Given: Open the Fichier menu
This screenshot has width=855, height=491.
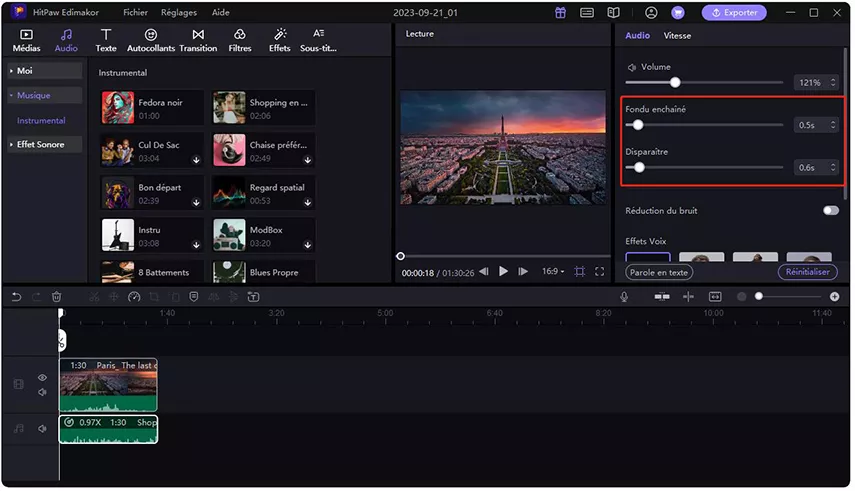Looking at the screenshot, I should [135, 12].
